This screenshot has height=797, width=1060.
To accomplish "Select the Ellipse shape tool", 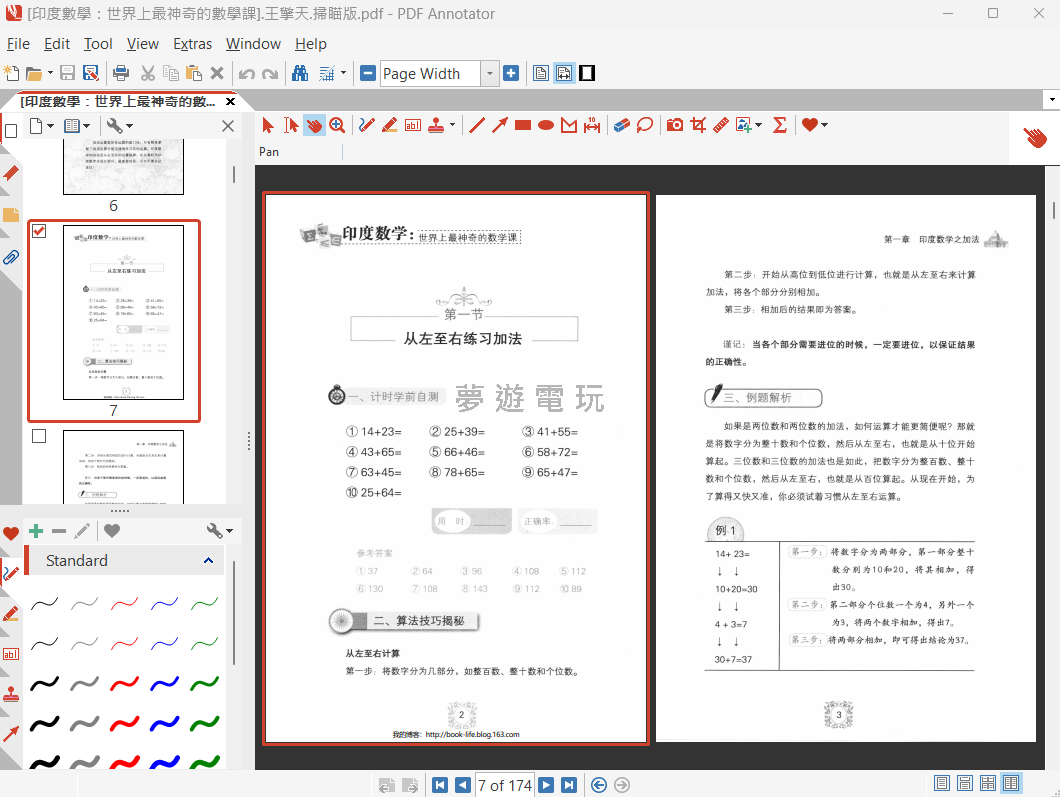I will pyautogui.click(x=546, y=125).
